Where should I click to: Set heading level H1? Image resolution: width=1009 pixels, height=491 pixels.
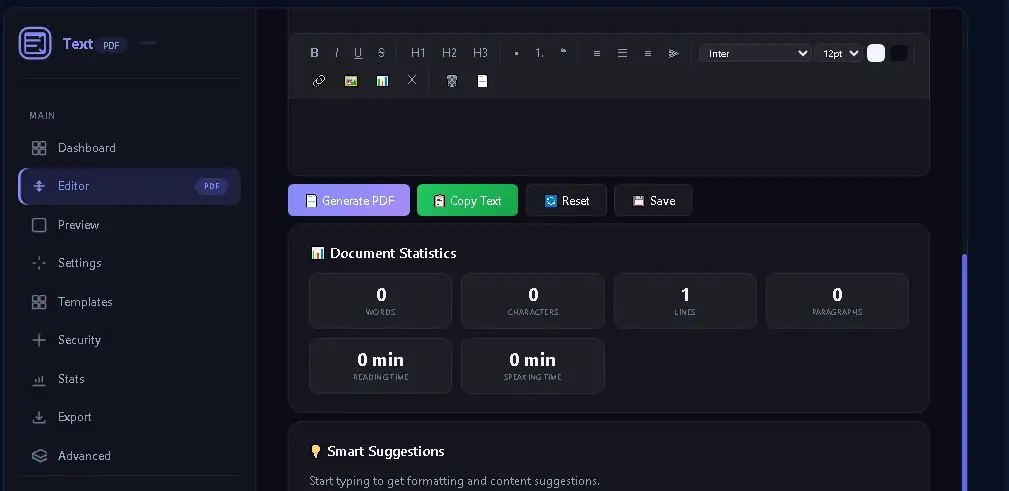pos(418,53)
